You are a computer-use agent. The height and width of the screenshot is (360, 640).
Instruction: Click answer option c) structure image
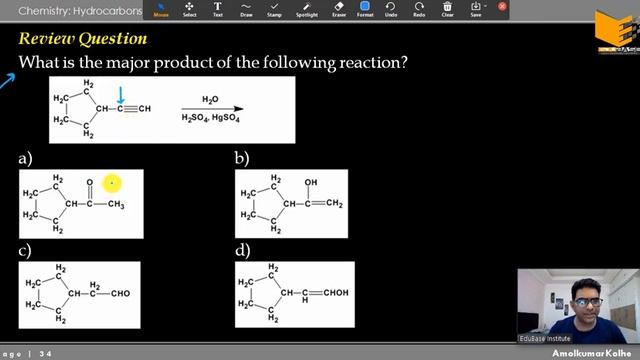pyautogui.click(x=80, y=295)
